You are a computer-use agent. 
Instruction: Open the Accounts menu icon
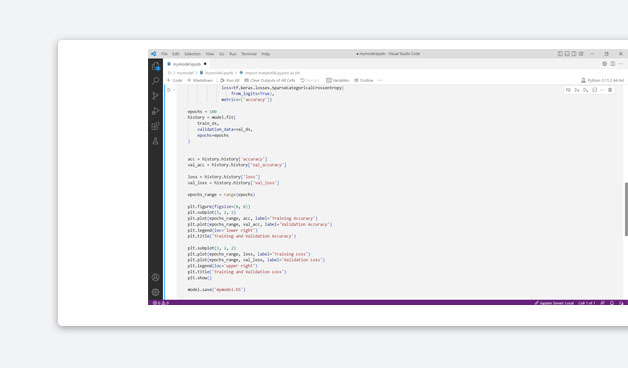155,277
